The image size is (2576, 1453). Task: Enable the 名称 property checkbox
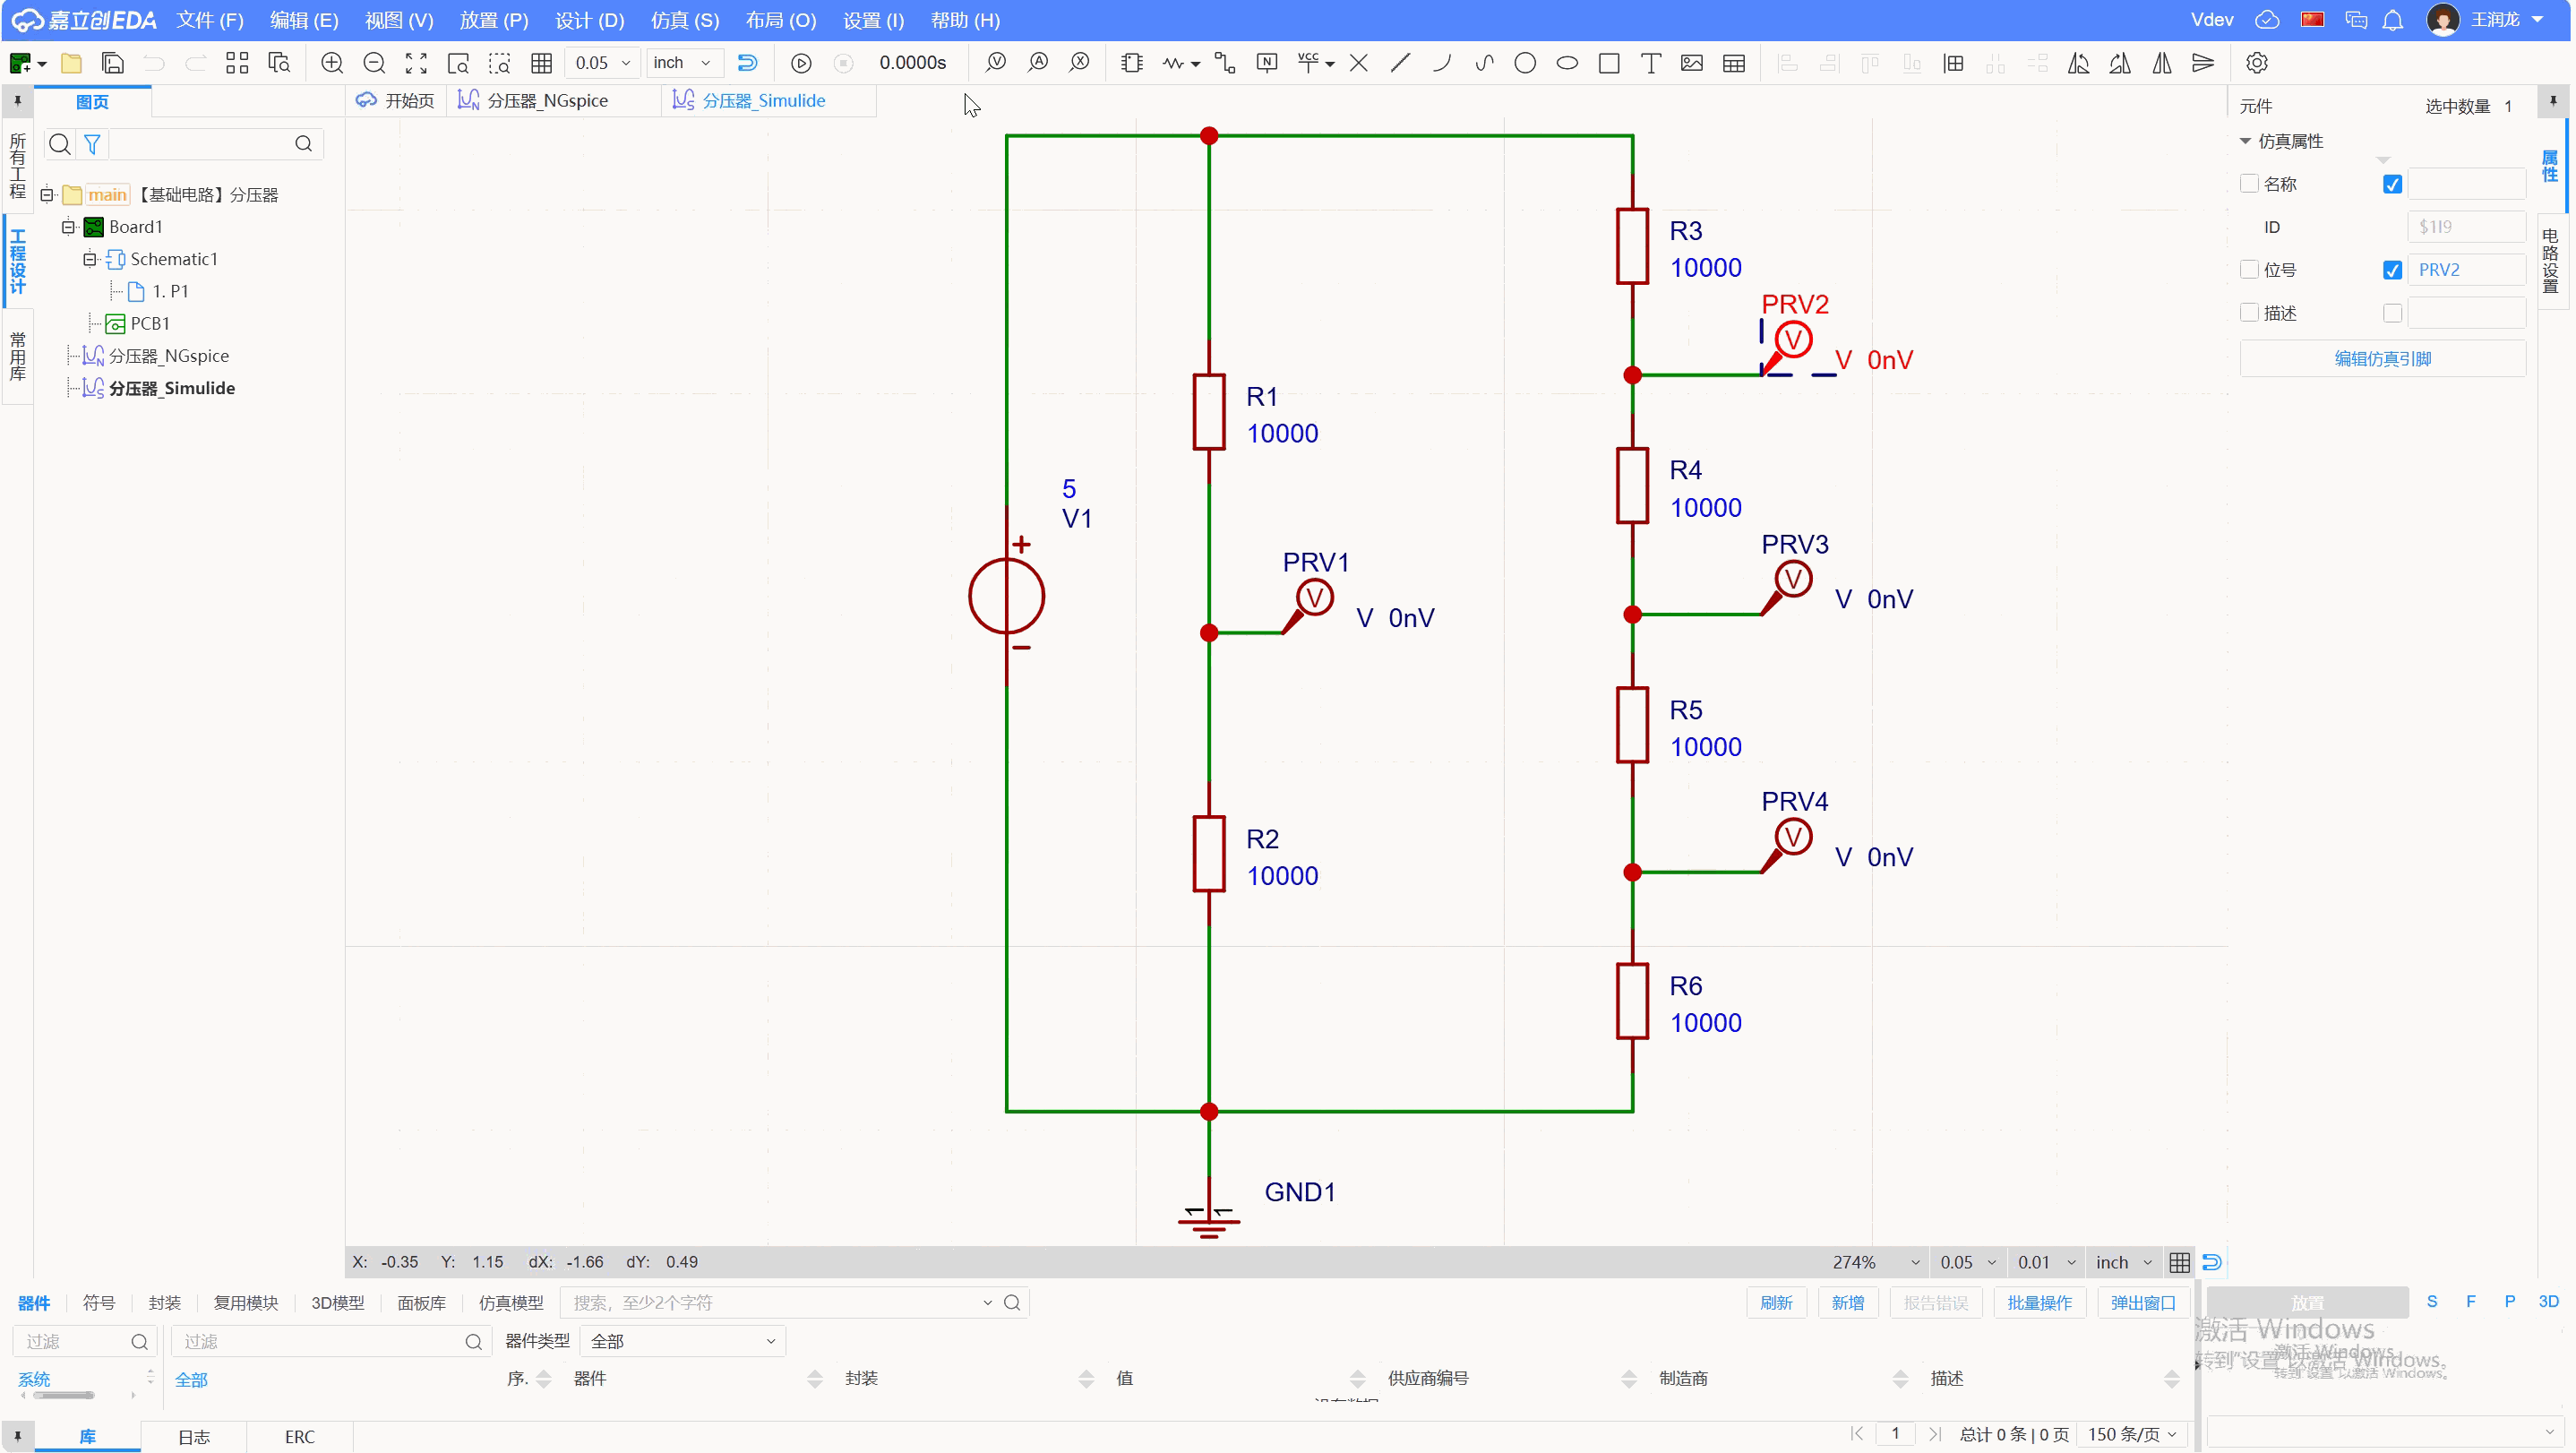click(x=2249, y=184)
